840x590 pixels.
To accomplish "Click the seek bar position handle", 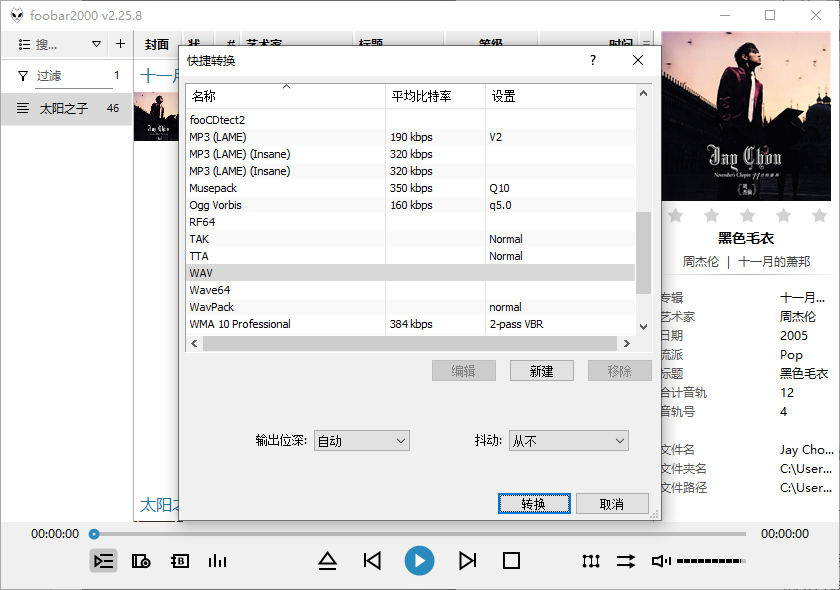I will 94,534.
